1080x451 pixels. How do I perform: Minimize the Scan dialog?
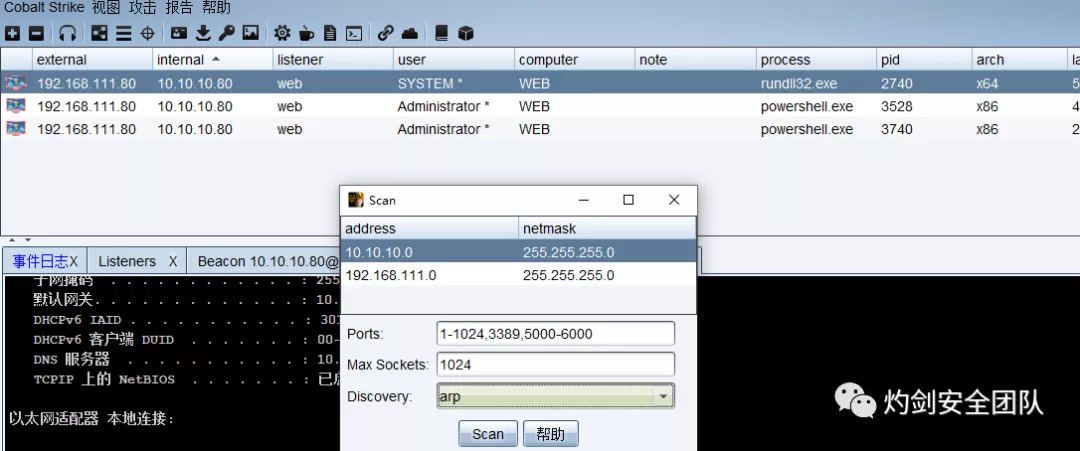click(x=583, y=200)
